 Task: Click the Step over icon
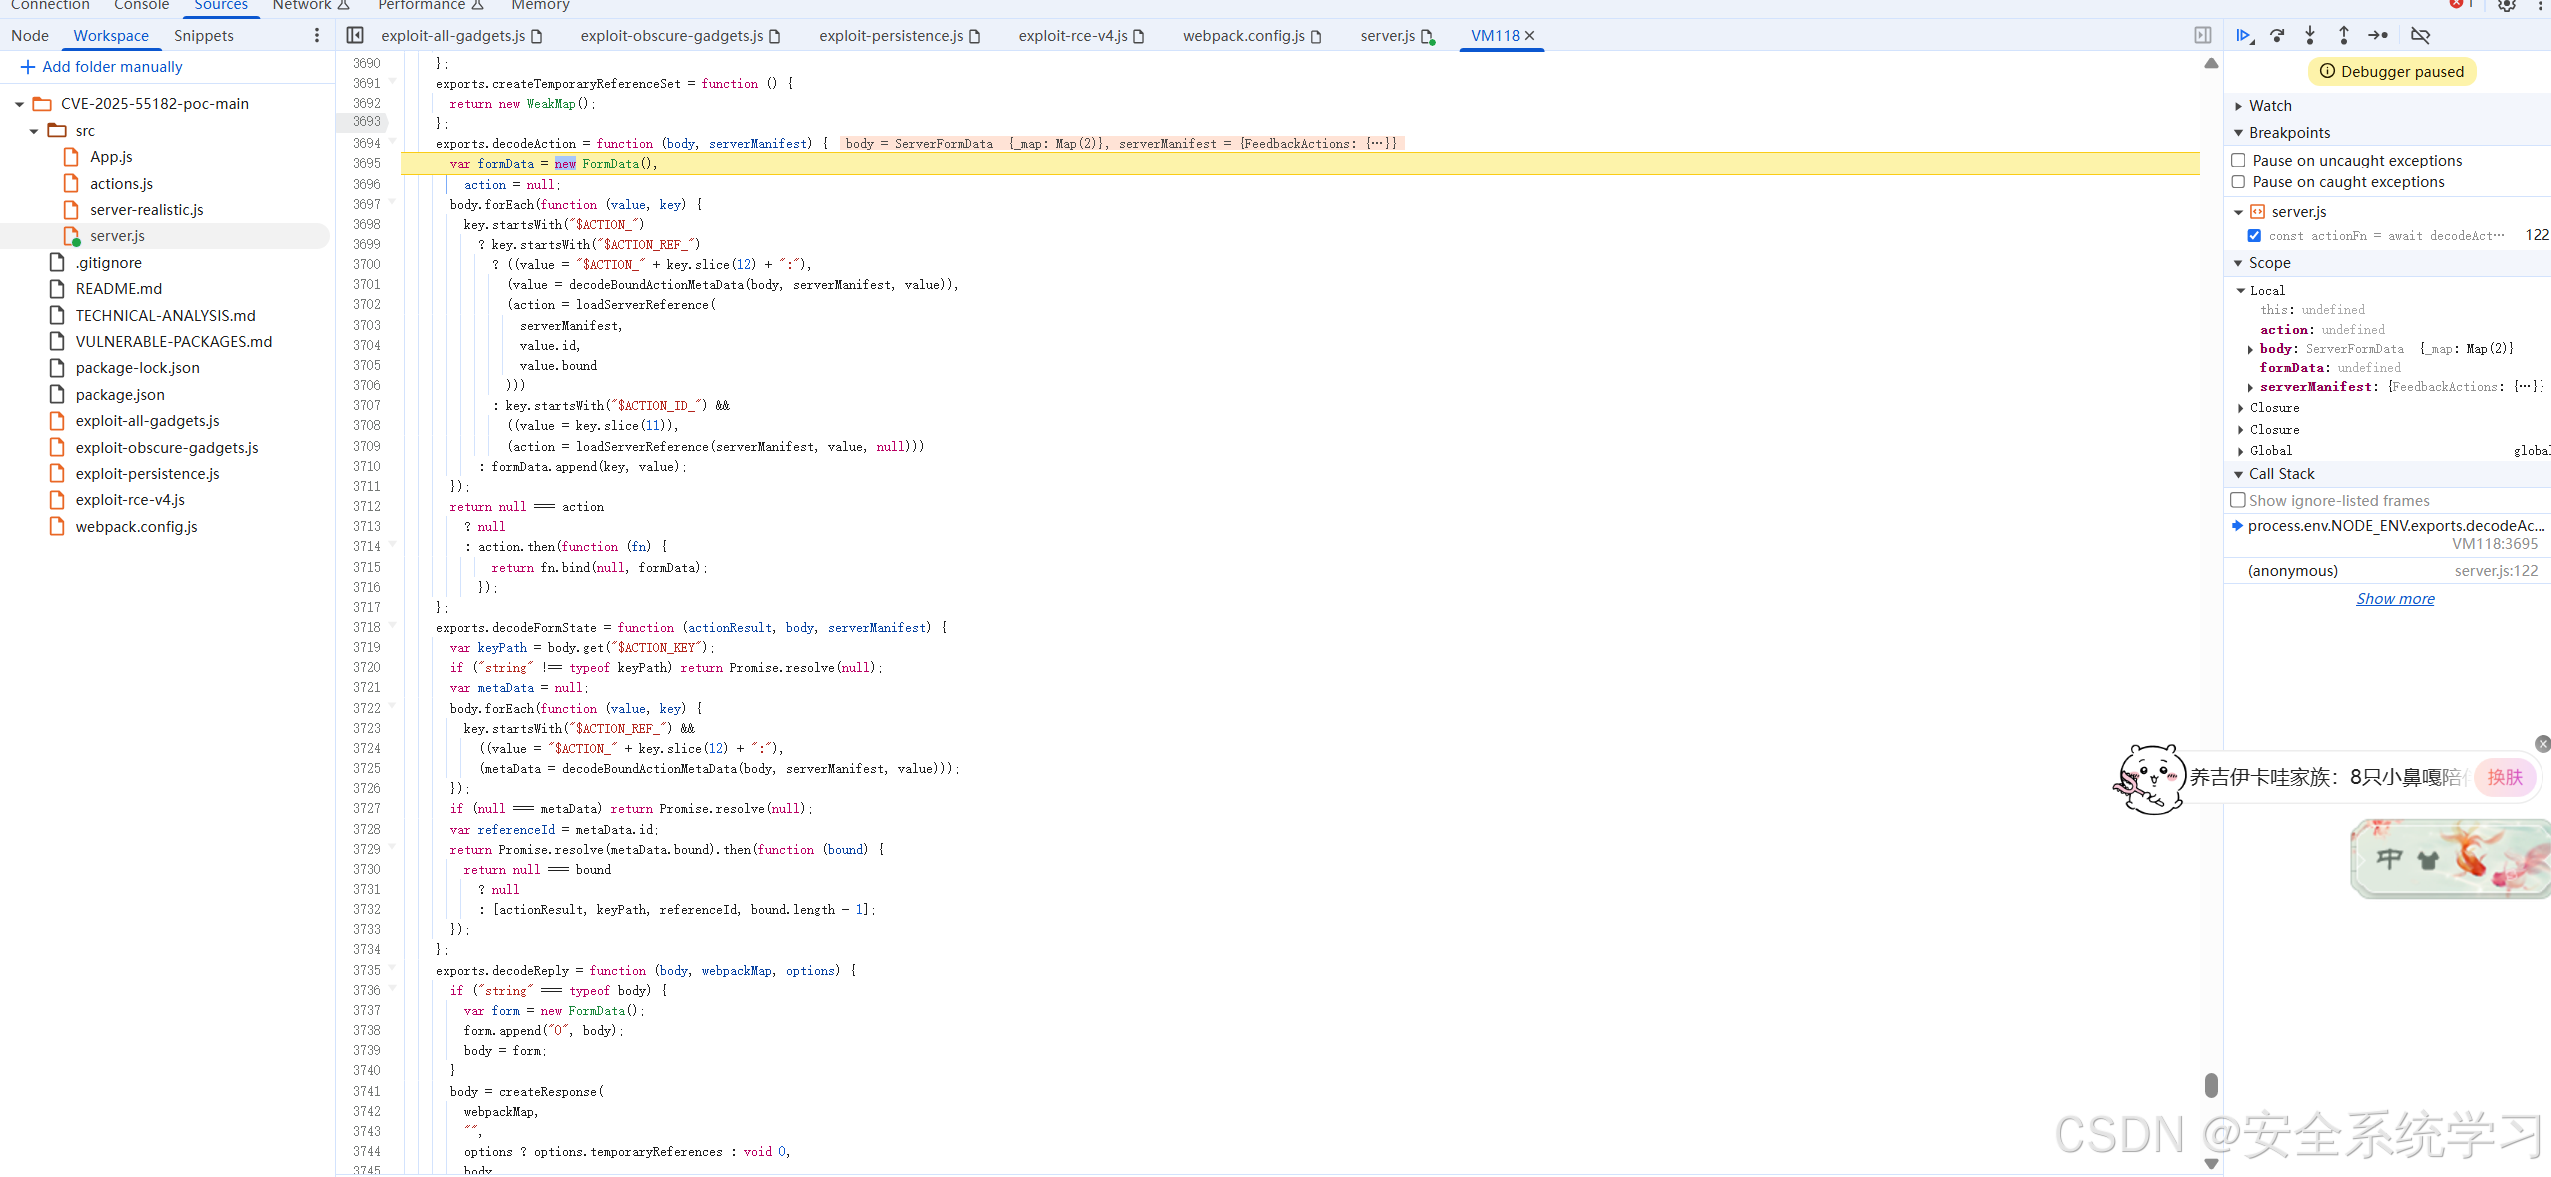[x=2277, y=36]
